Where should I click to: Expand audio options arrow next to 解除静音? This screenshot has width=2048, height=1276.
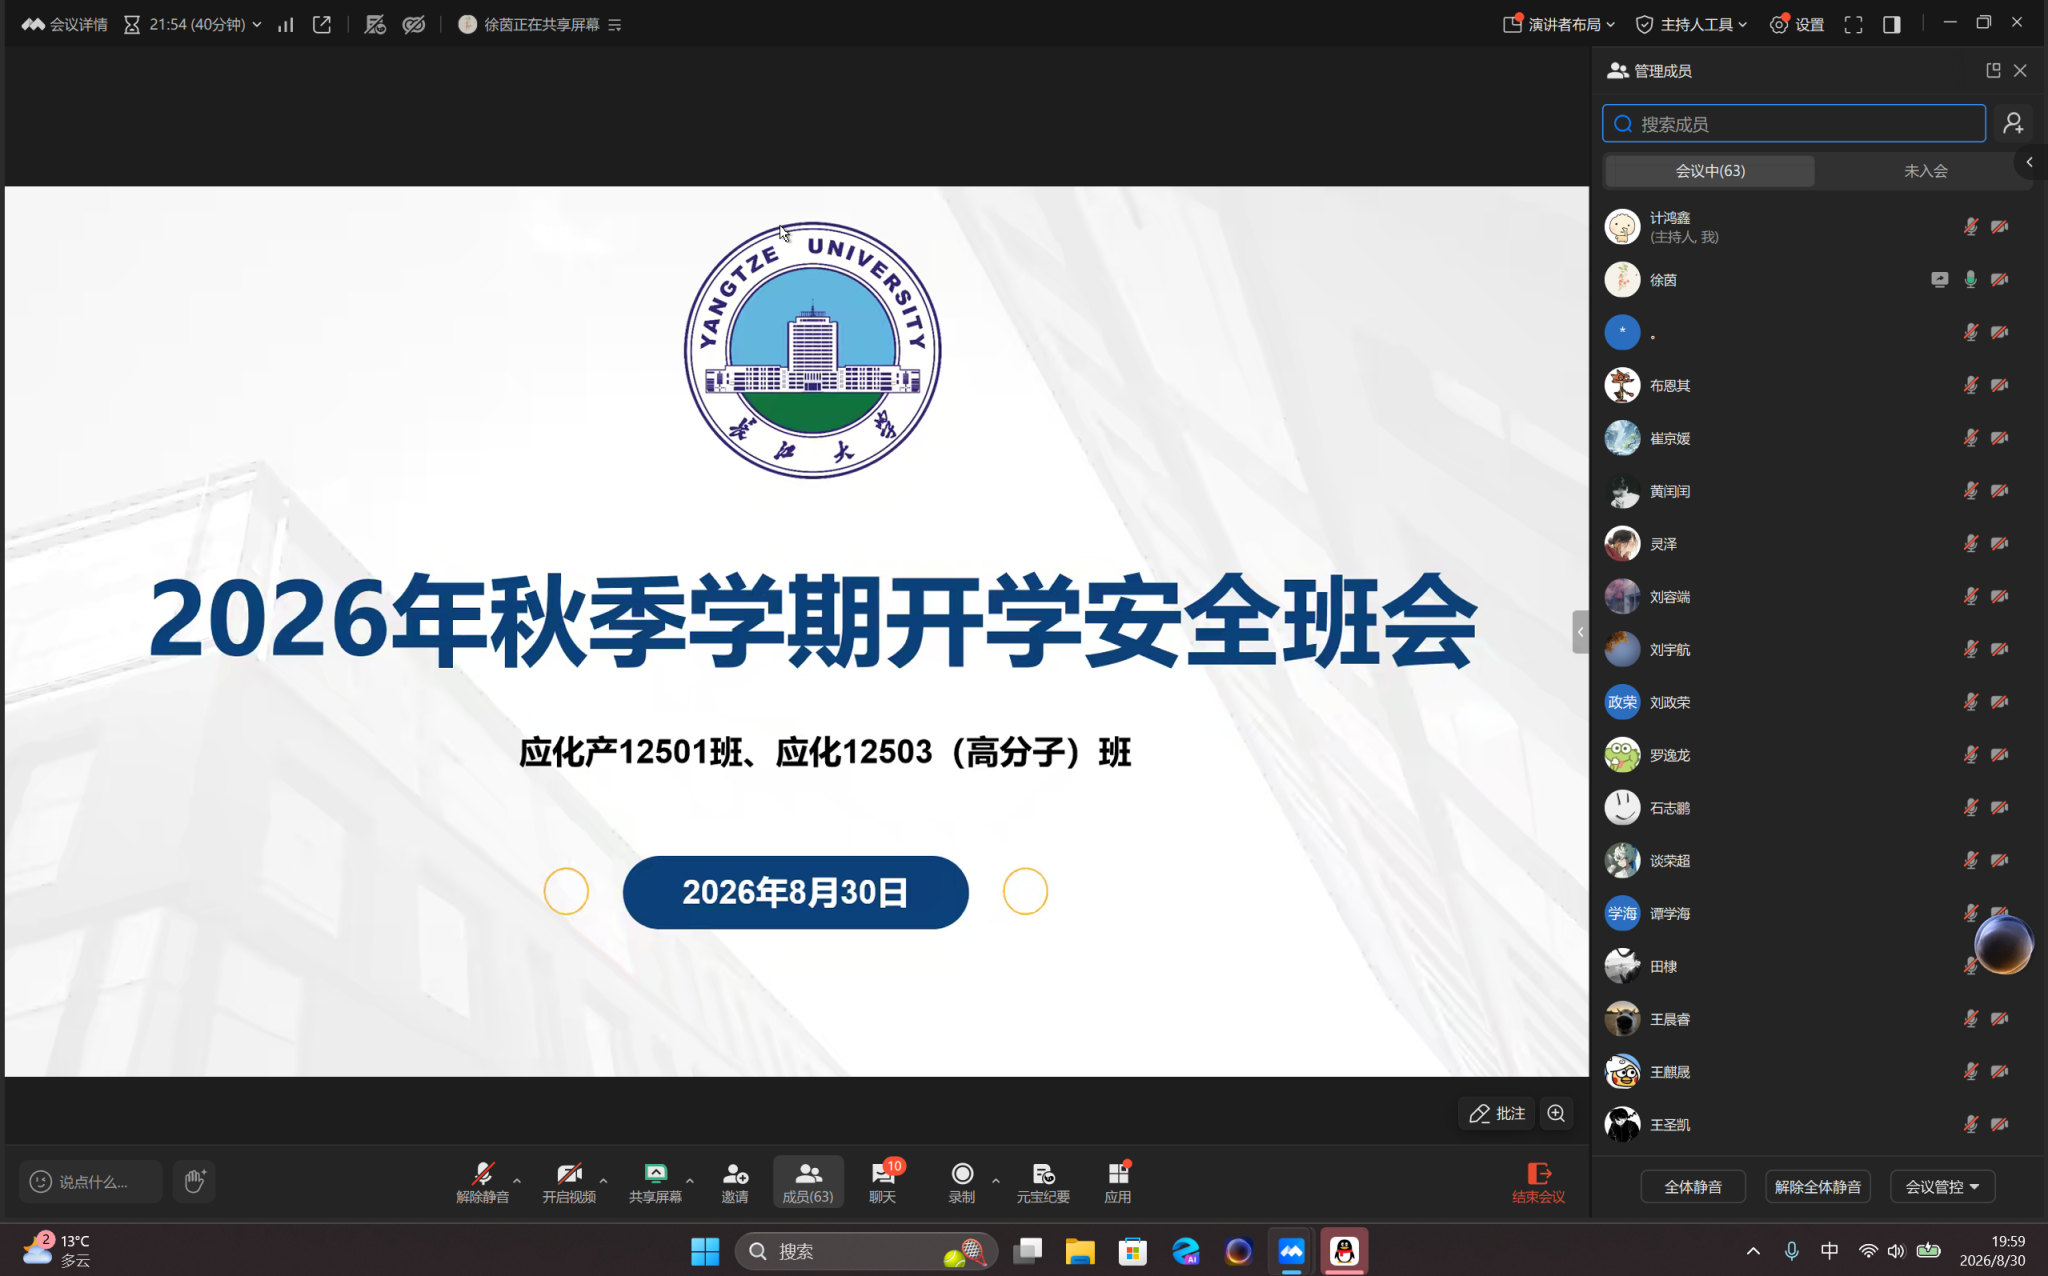(517, 1181)
